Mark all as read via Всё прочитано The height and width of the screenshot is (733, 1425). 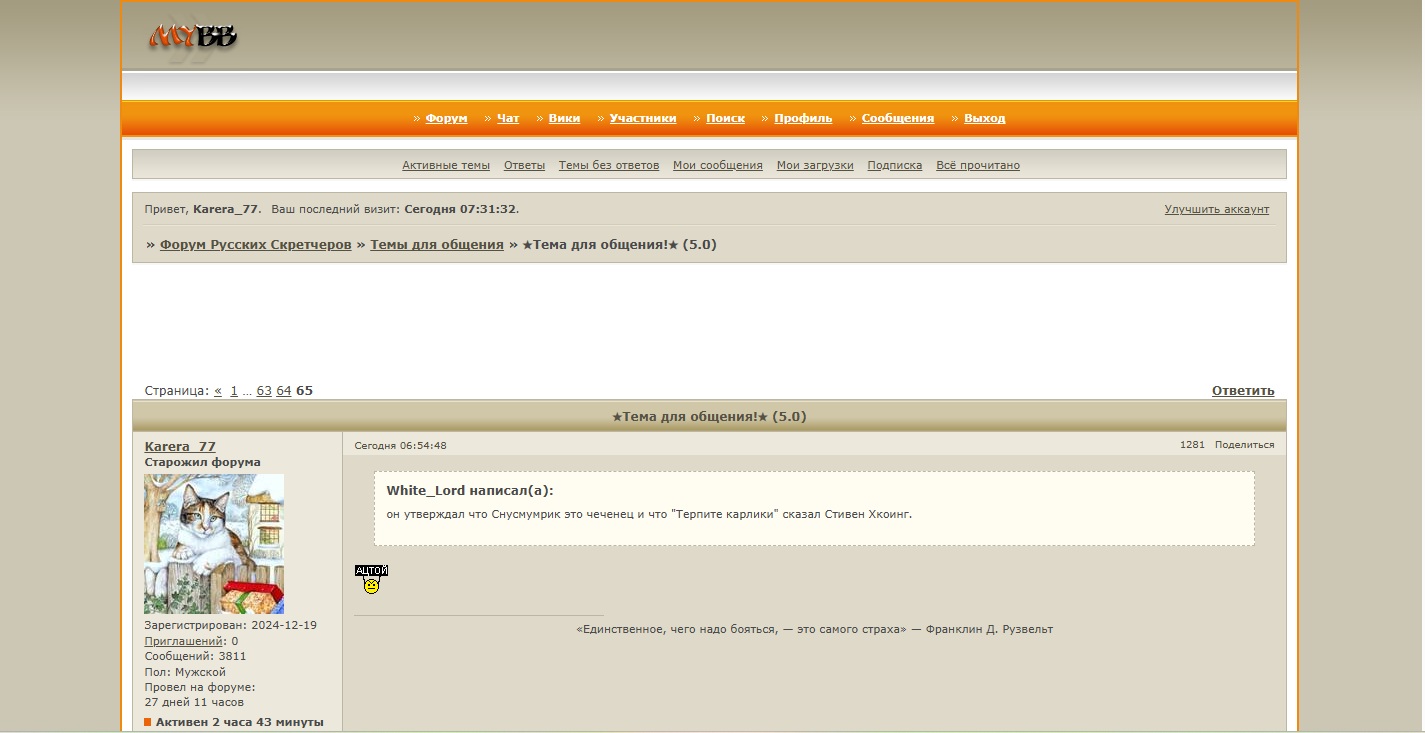coord(977,166)
